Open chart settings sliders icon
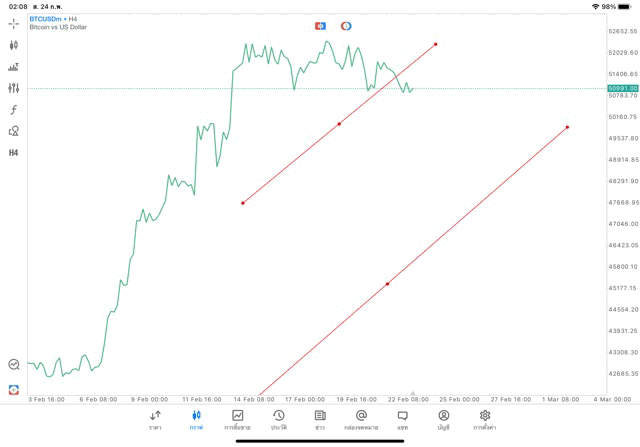 (x=14, y=88)
